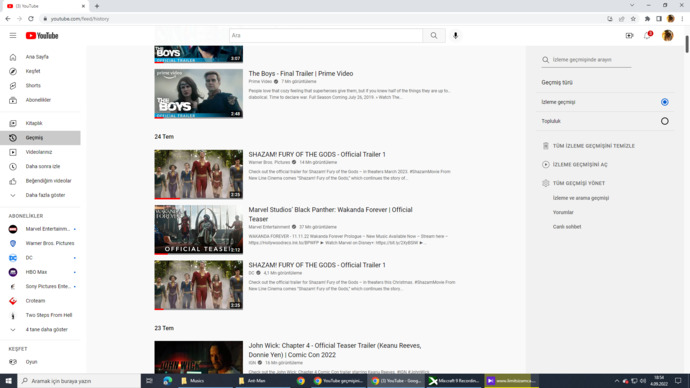
Task: Open John Wick Chapter 4 trailer title
Action: (x=335, y=350)
